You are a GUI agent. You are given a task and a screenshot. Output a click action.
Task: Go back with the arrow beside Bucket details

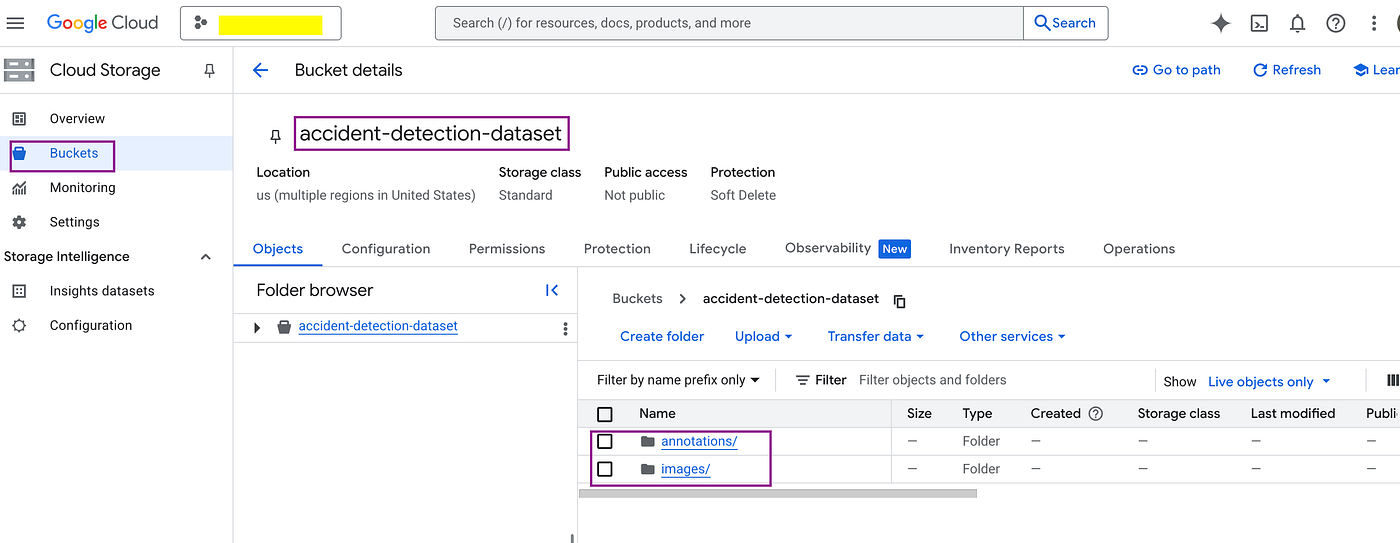(261, 70)
